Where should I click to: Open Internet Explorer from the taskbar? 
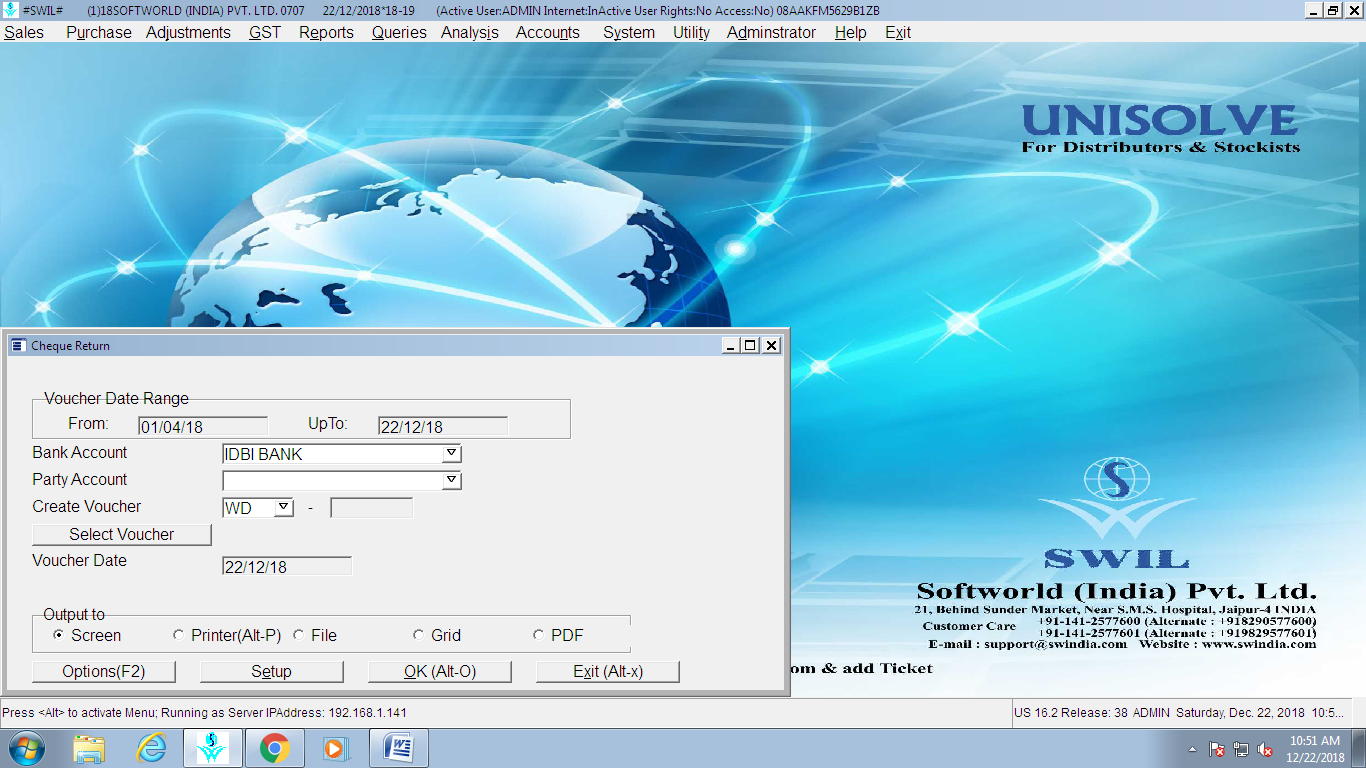[151, 748]
